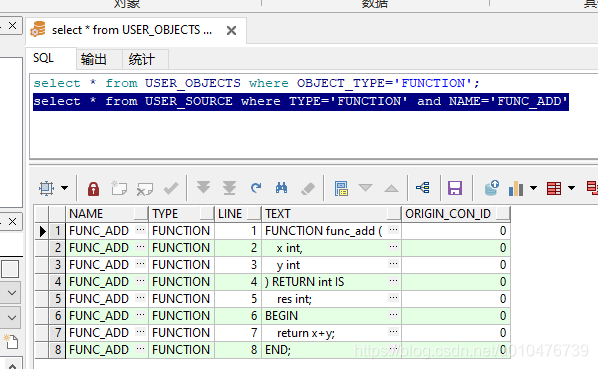Click the post changes checkmark icon
The width and height of the screenshot is (598, 369).
click(x=171, y=188)
